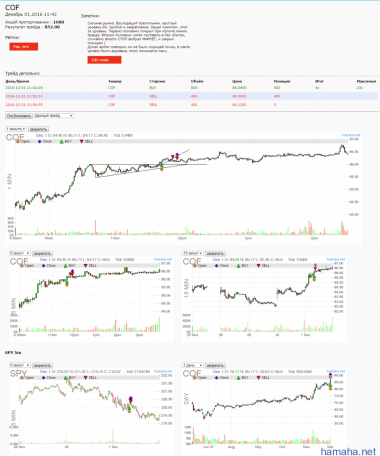Toggle Close marker in daily COF chart legend

216,378
